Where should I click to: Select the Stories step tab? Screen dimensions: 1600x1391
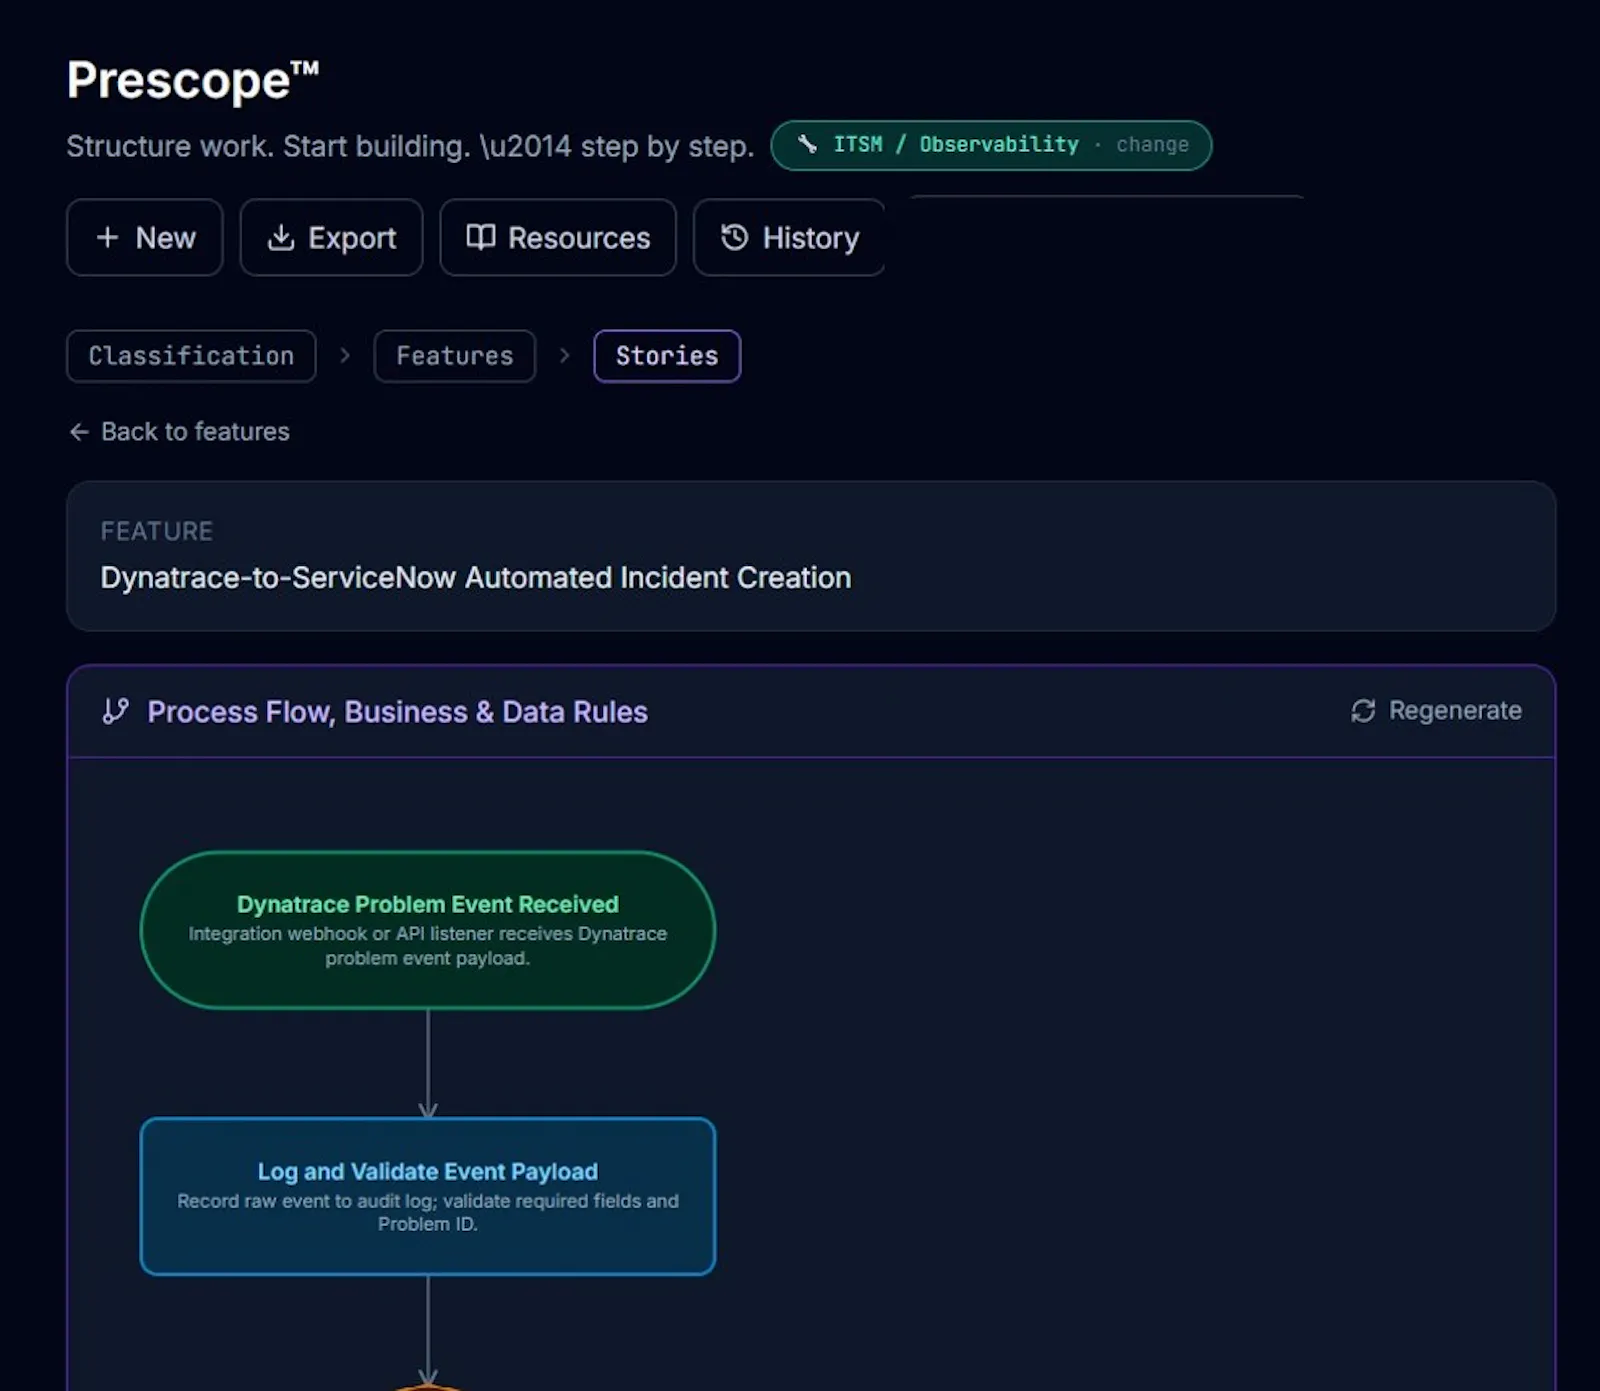click(667, 356)
